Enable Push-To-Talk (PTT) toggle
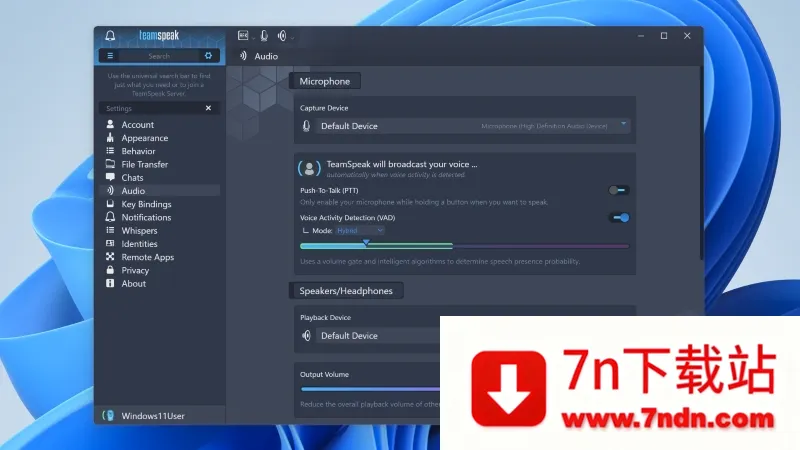Viewport: 800px width, 450px height. 619,190
